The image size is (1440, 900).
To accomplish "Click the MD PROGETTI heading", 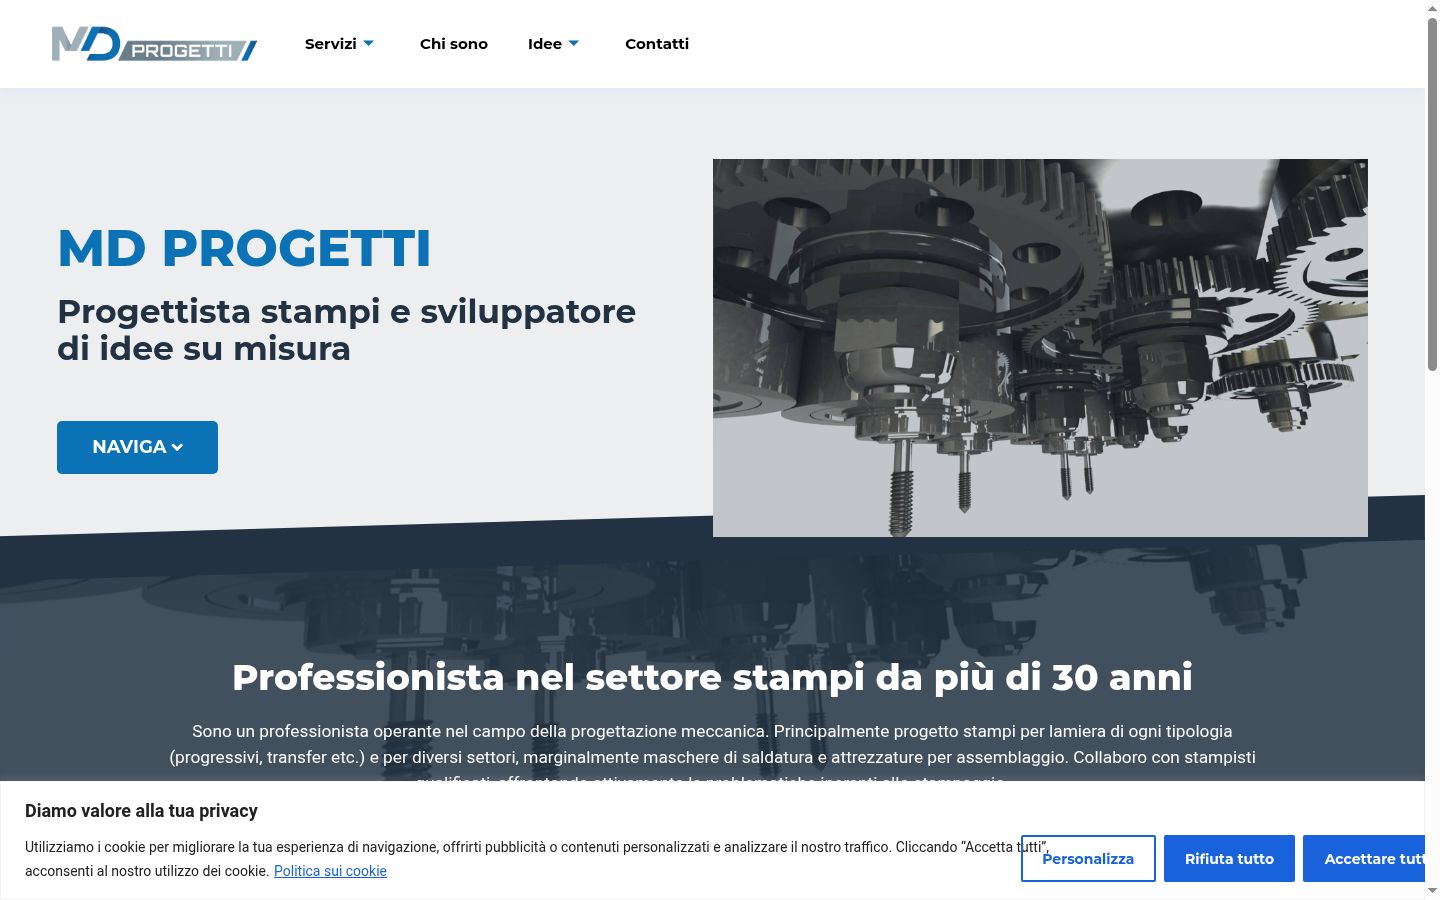I will click(244, 248).
